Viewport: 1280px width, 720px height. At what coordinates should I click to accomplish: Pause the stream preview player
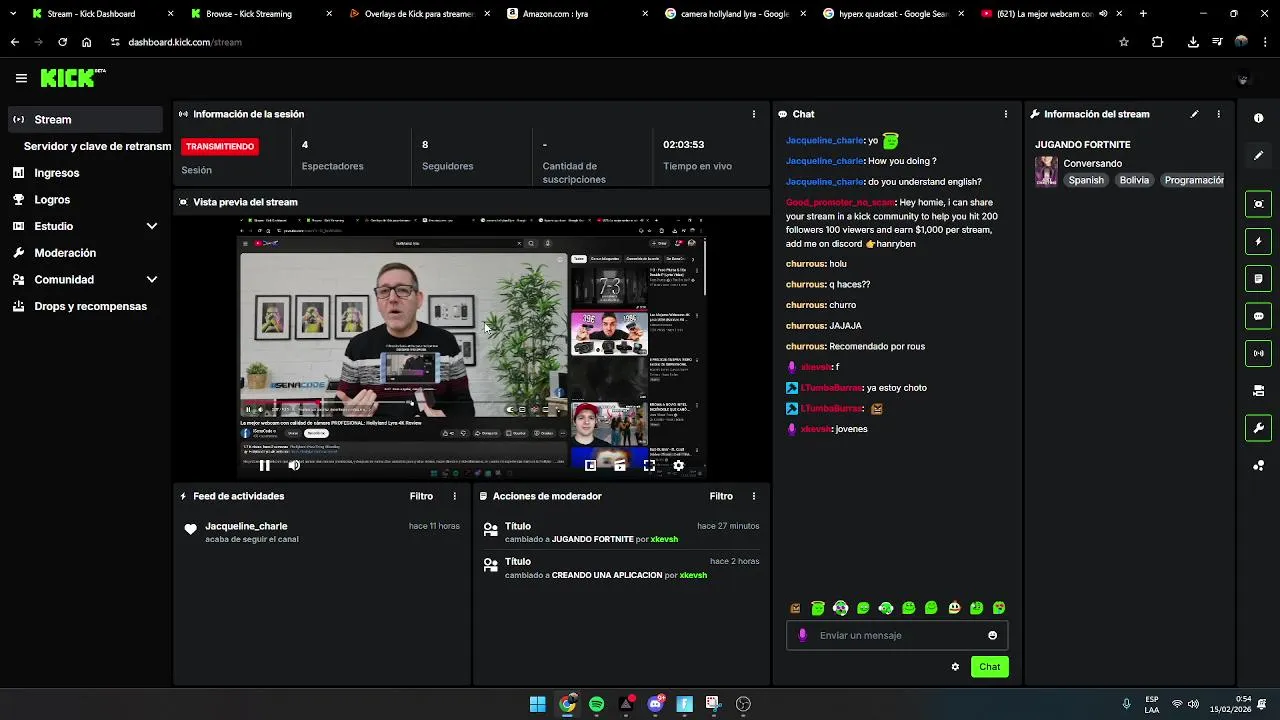264,465
